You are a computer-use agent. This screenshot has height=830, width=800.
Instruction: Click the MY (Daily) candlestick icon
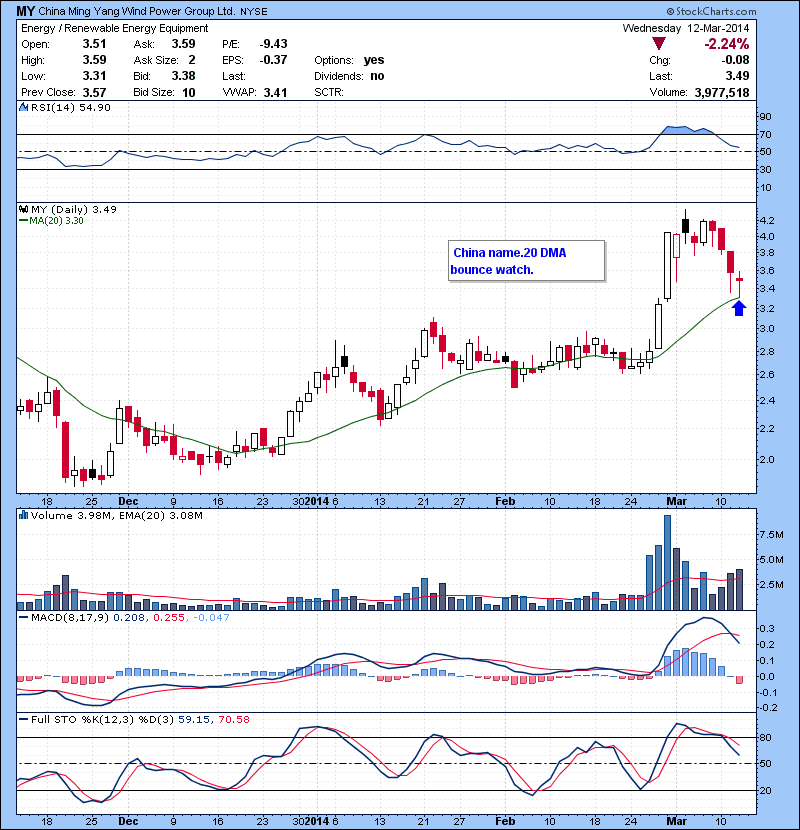[x=23, y=209]
